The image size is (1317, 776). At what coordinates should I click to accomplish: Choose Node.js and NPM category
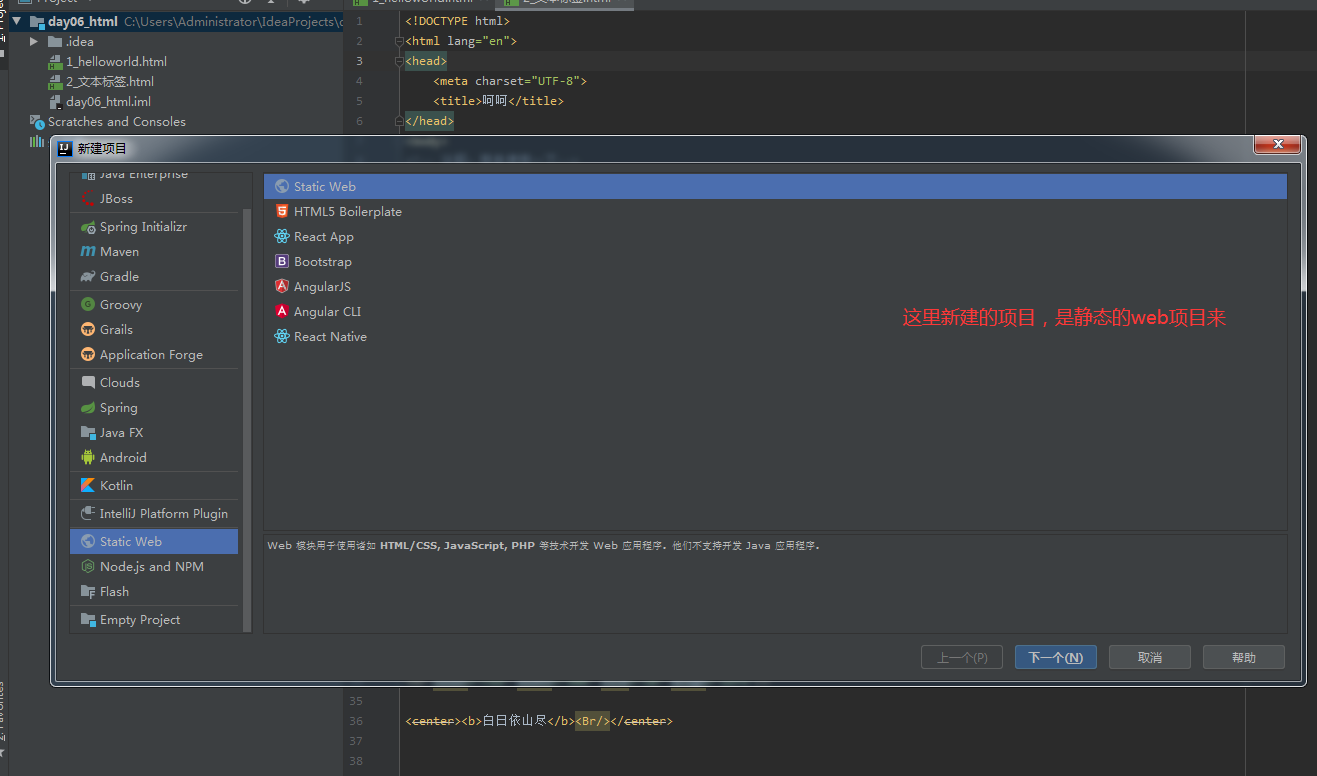154,567
